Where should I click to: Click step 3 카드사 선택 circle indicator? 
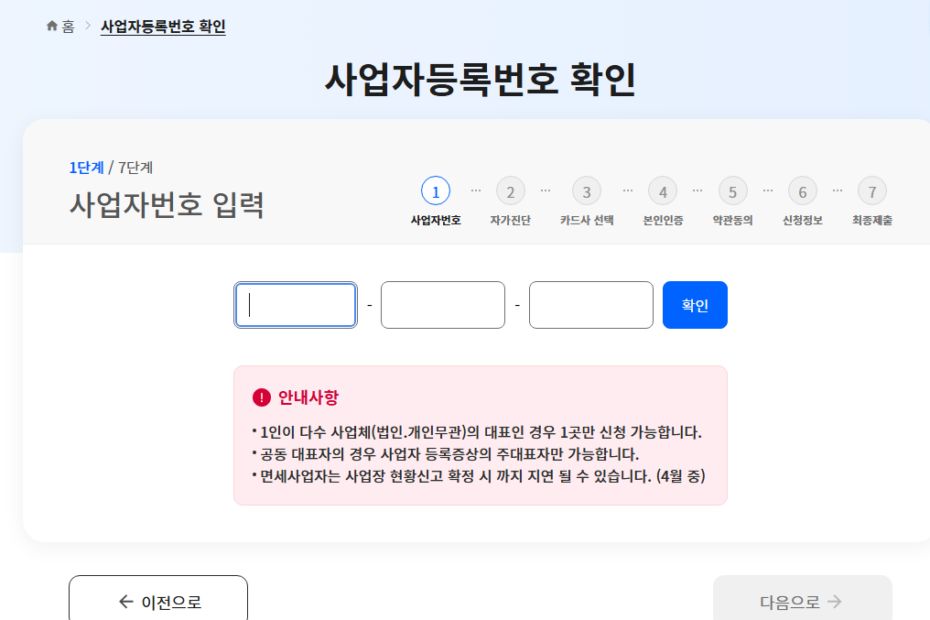point(586,190)
